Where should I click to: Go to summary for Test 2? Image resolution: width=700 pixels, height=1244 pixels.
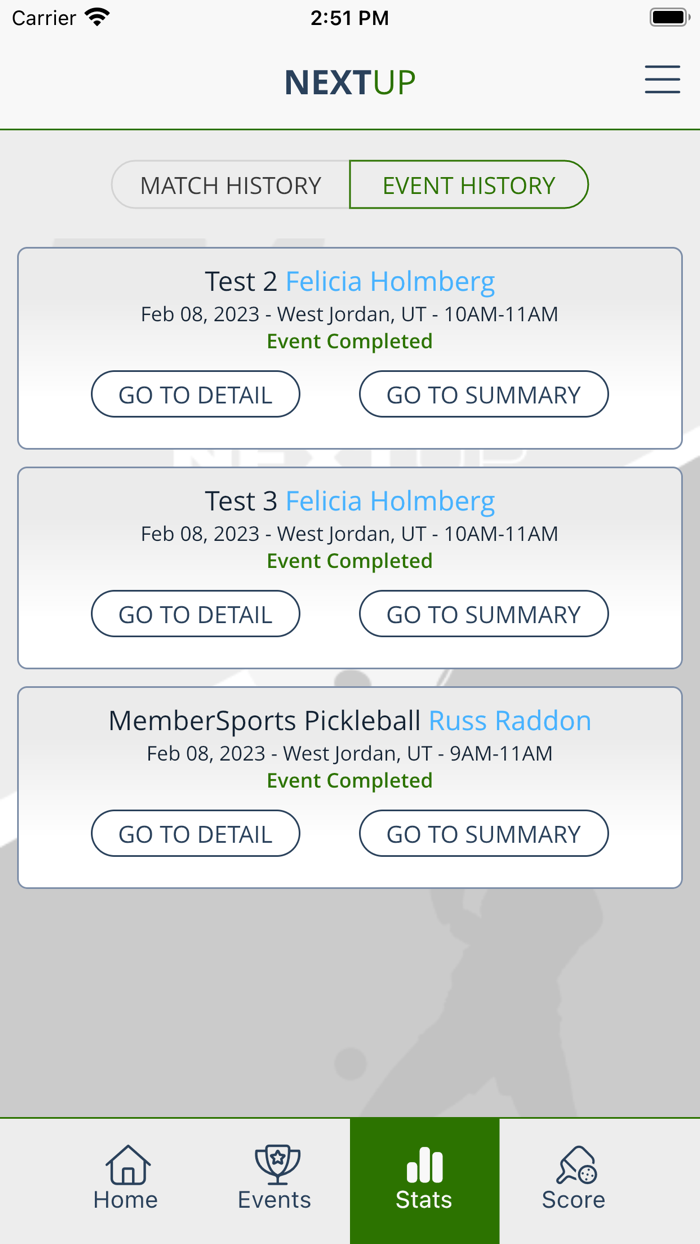(483, 394)
